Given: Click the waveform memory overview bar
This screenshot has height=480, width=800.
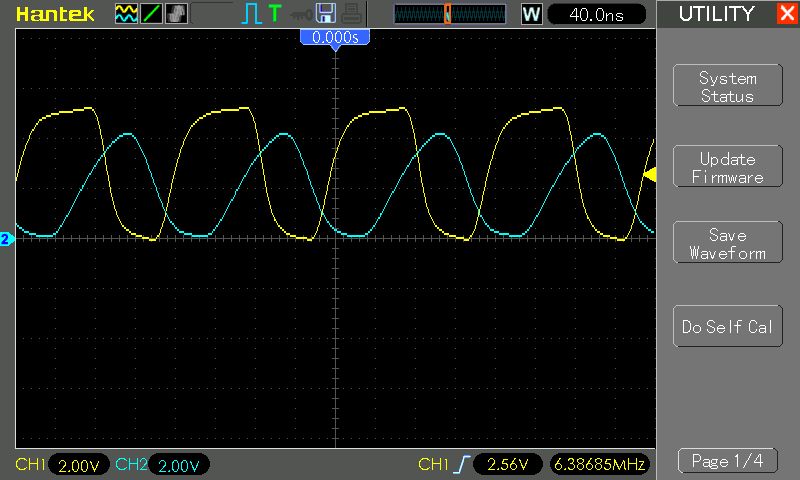Looking at the screenshot, I should click(449, 14).
